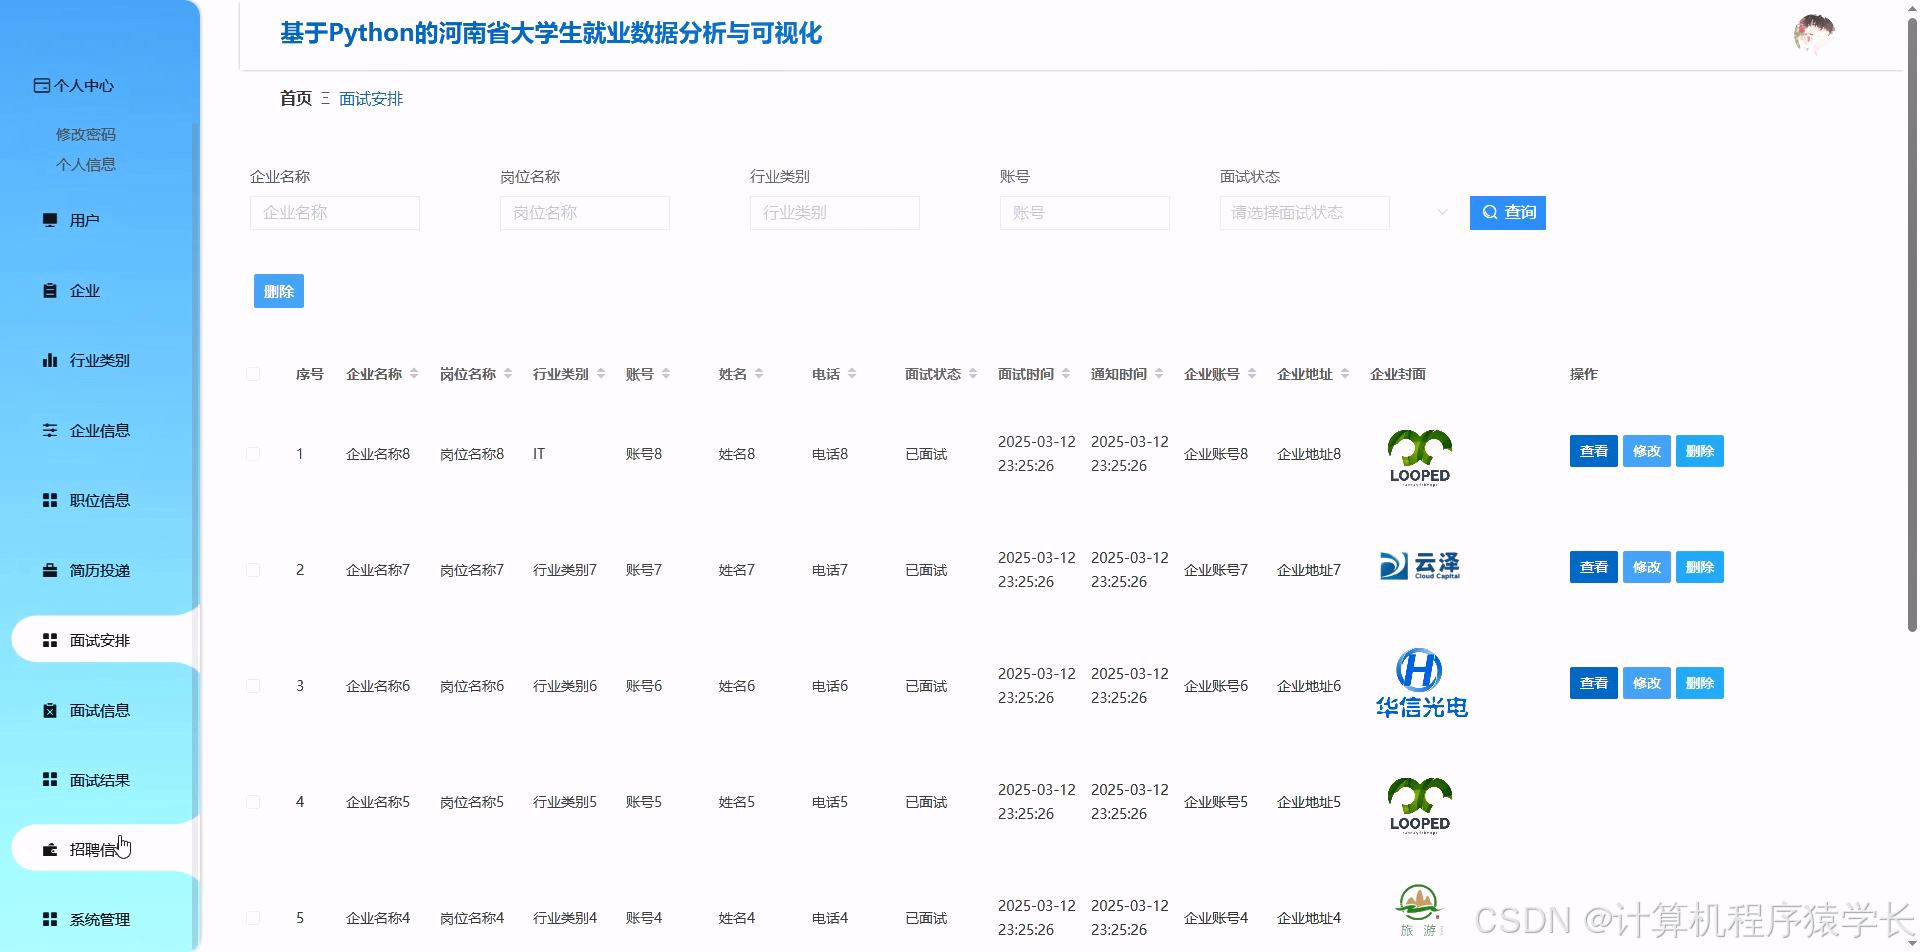The width and height of the screenshot is (1920, 952).
Task: Click the magnifier icon inside 查询 button
Action: (x=1489, y=212)
